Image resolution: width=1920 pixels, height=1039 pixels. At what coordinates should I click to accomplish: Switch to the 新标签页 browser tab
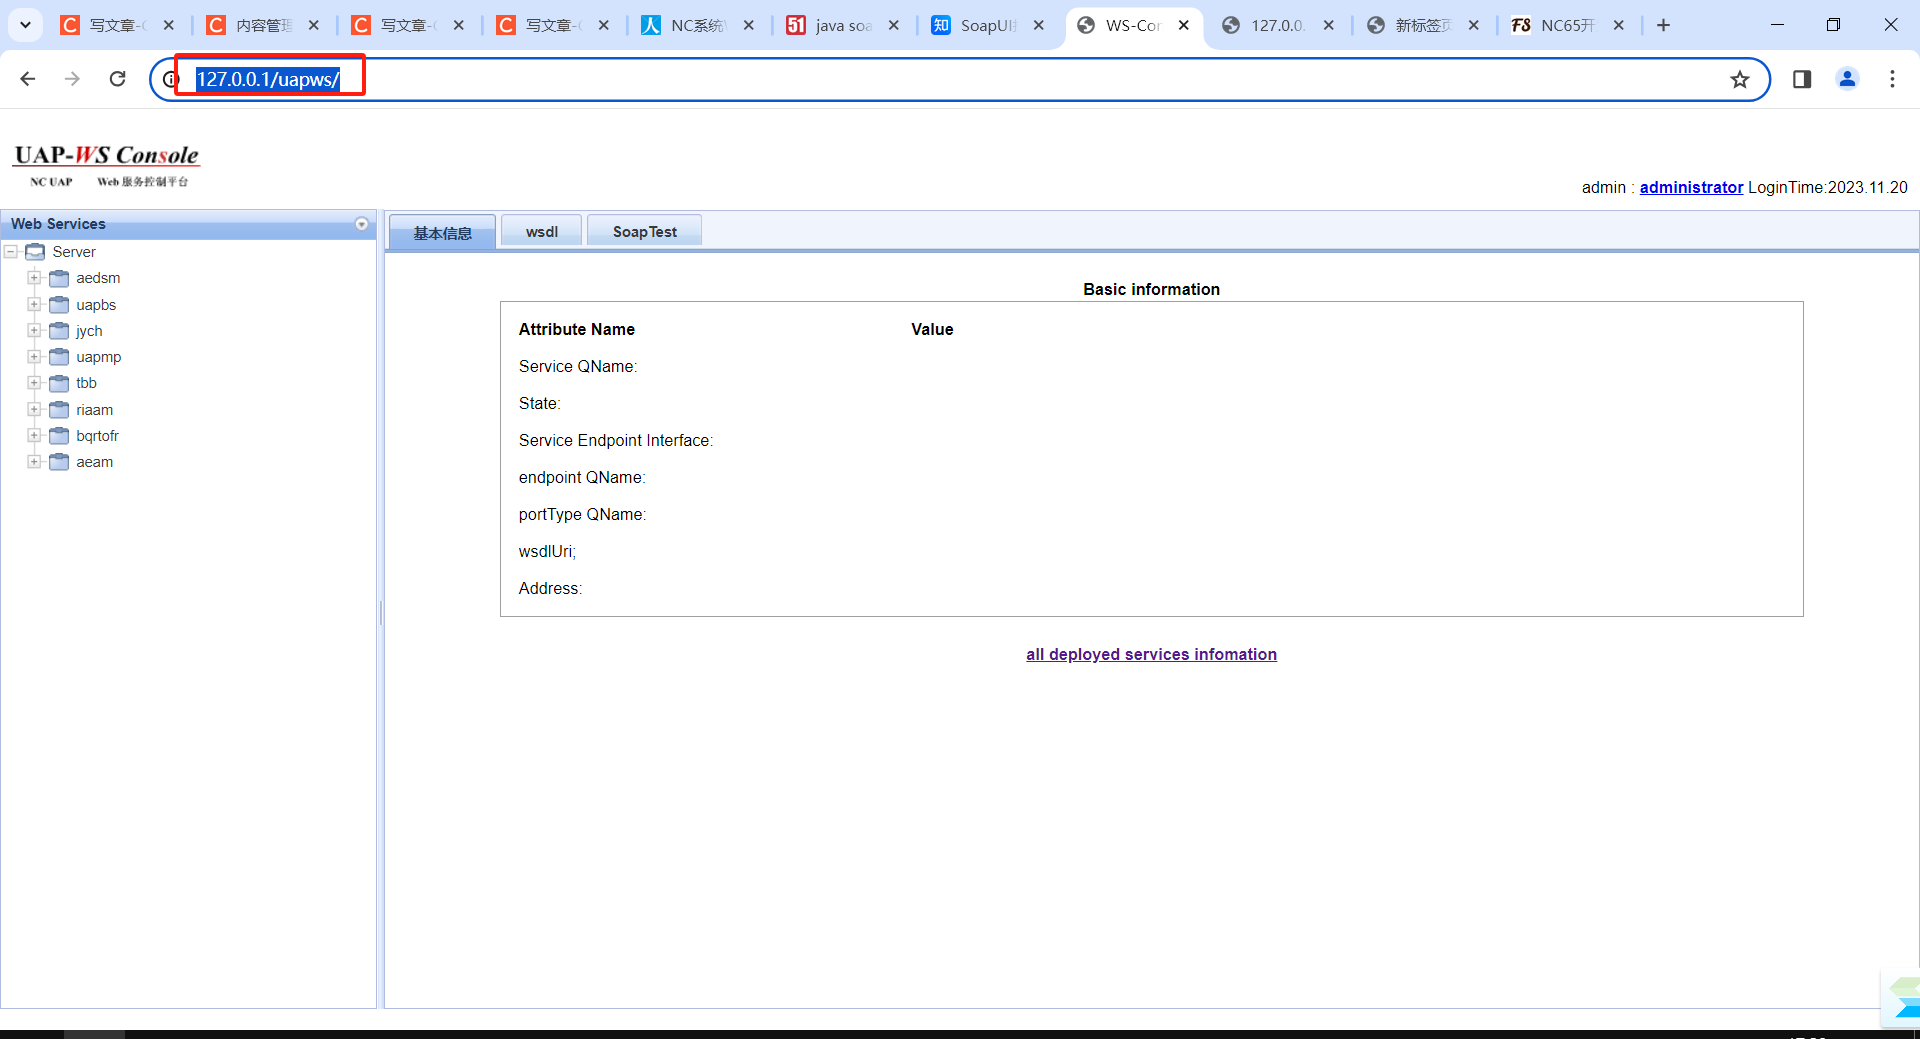[x=1422, y=25]
